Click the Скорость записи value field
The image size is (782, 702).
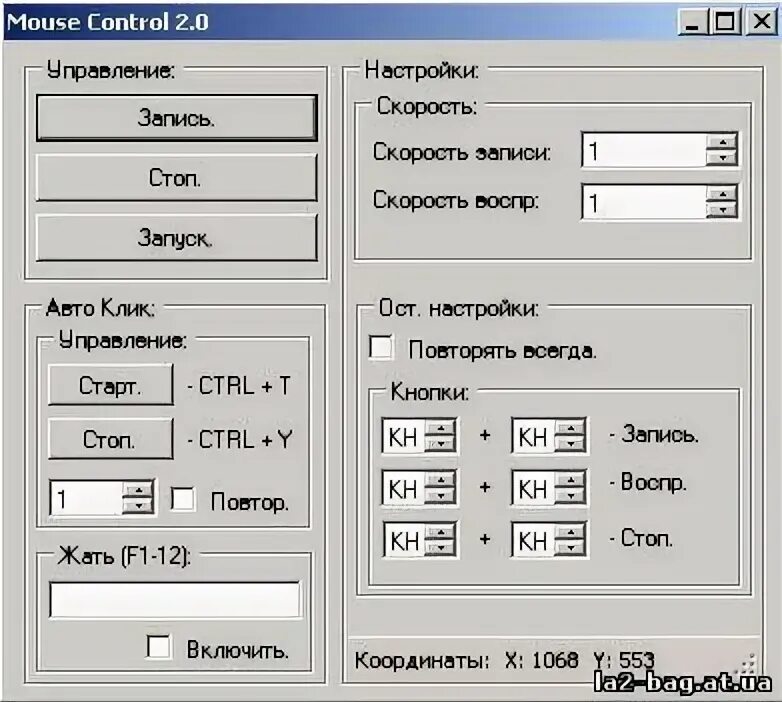pos(644,150)
